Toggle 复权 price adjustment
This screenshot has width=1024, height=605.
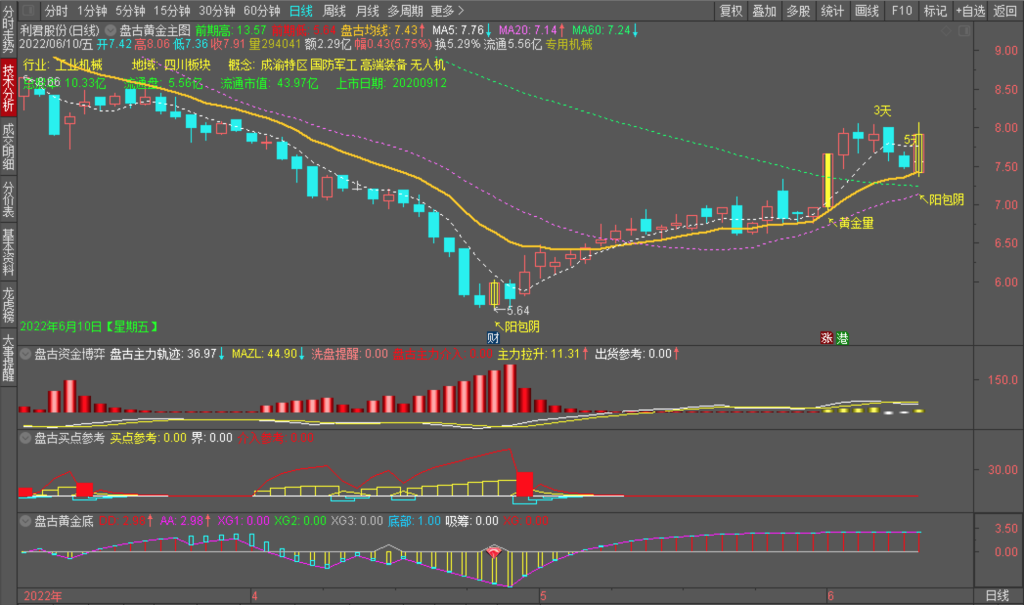(x=731, y=11)
